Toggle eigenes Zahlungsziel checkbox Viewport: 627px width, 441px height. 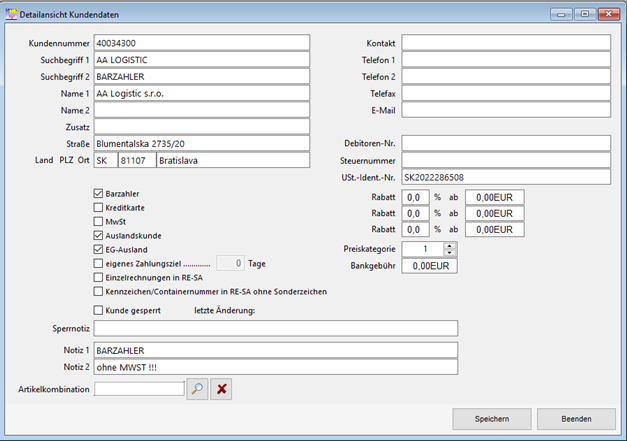97,263
